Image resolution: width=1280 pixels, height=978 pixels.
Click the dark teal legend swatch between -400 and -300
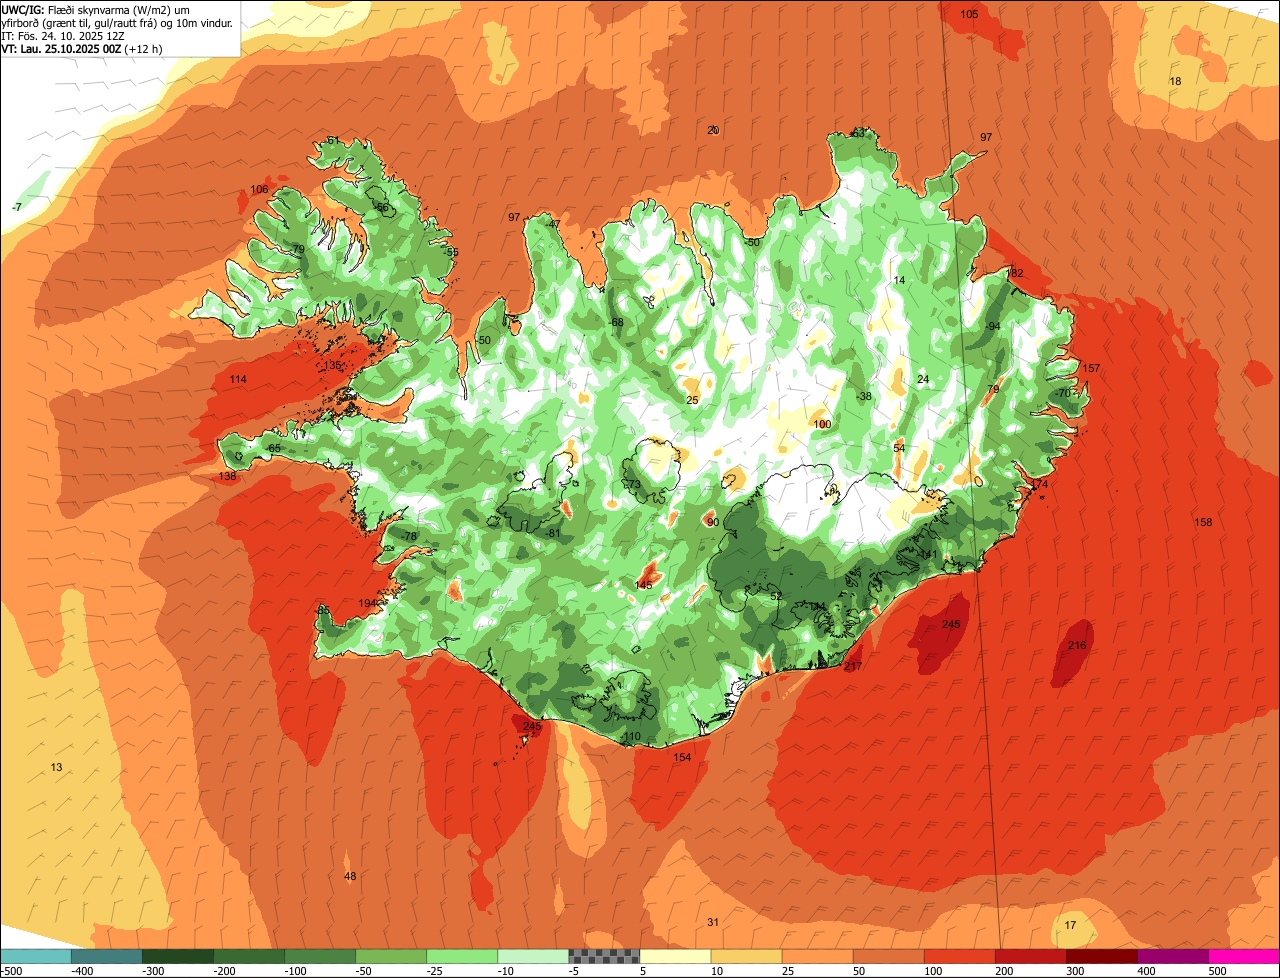coord(107,956)
